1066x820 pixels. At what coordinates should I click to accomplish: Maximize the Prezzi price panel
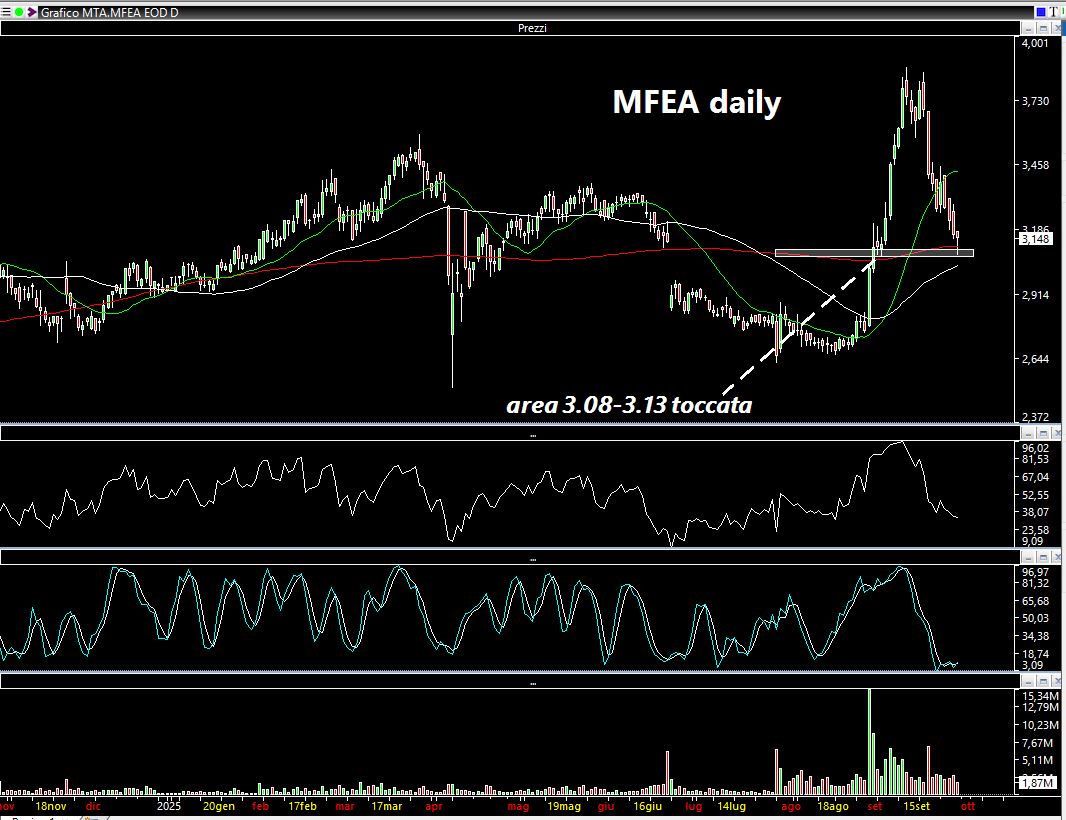coord(1043,29)
